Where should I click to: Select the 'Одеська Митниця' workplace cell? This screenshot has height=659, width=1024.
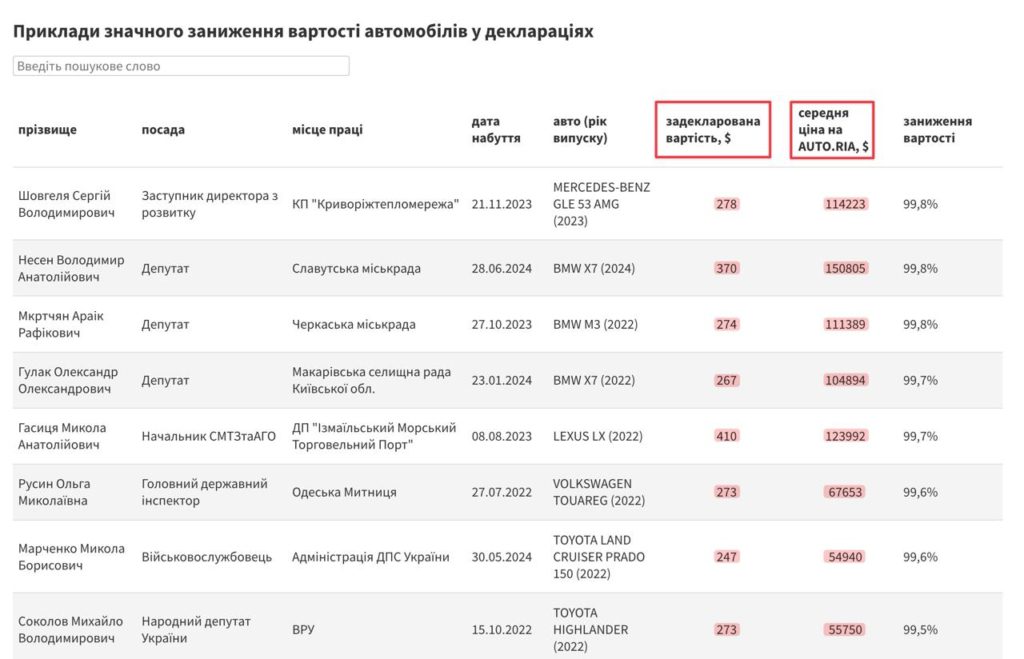[x=344, y=492]
